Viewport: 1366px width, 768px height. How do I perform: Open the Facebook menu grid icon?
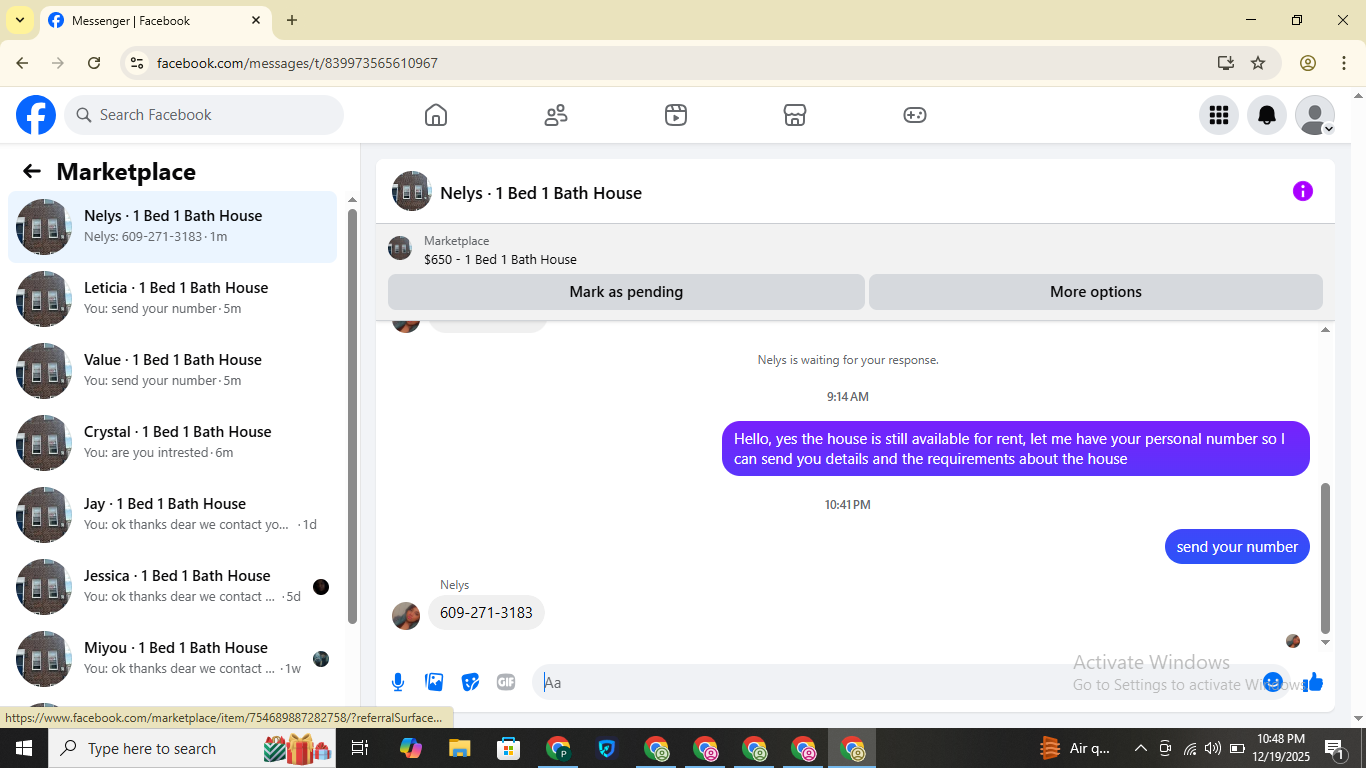1219,115
